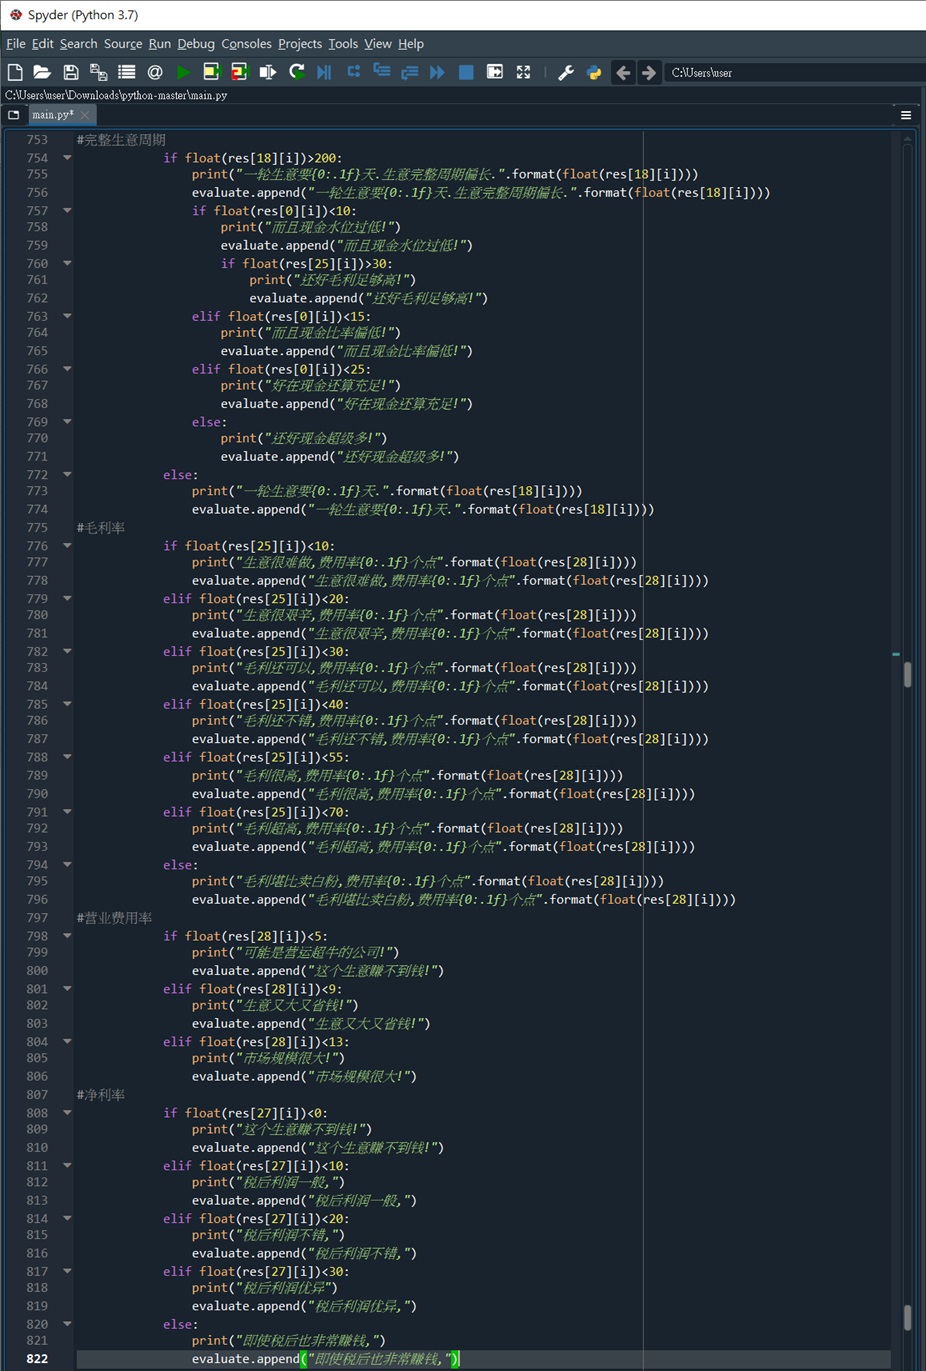Re-run last script icon
This screenshot has height=1371, width=926.
point(296,72)
